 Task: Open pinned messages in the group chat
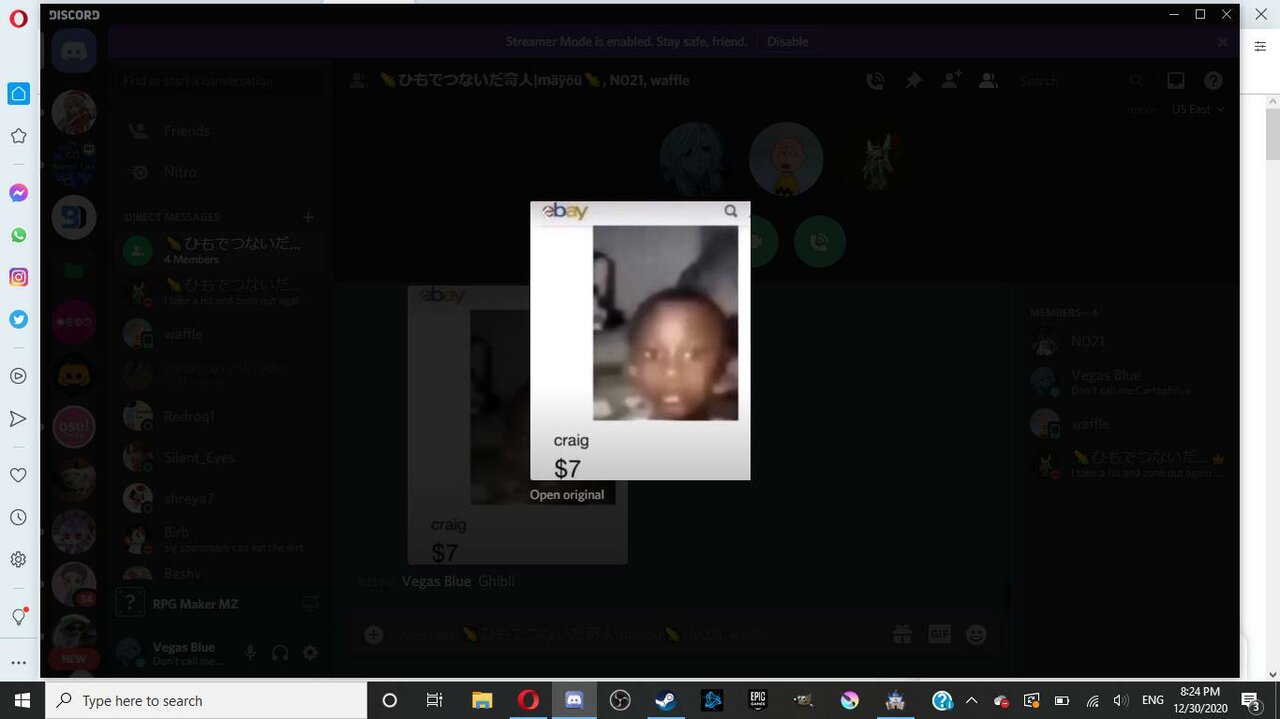(x=913, y=81)
